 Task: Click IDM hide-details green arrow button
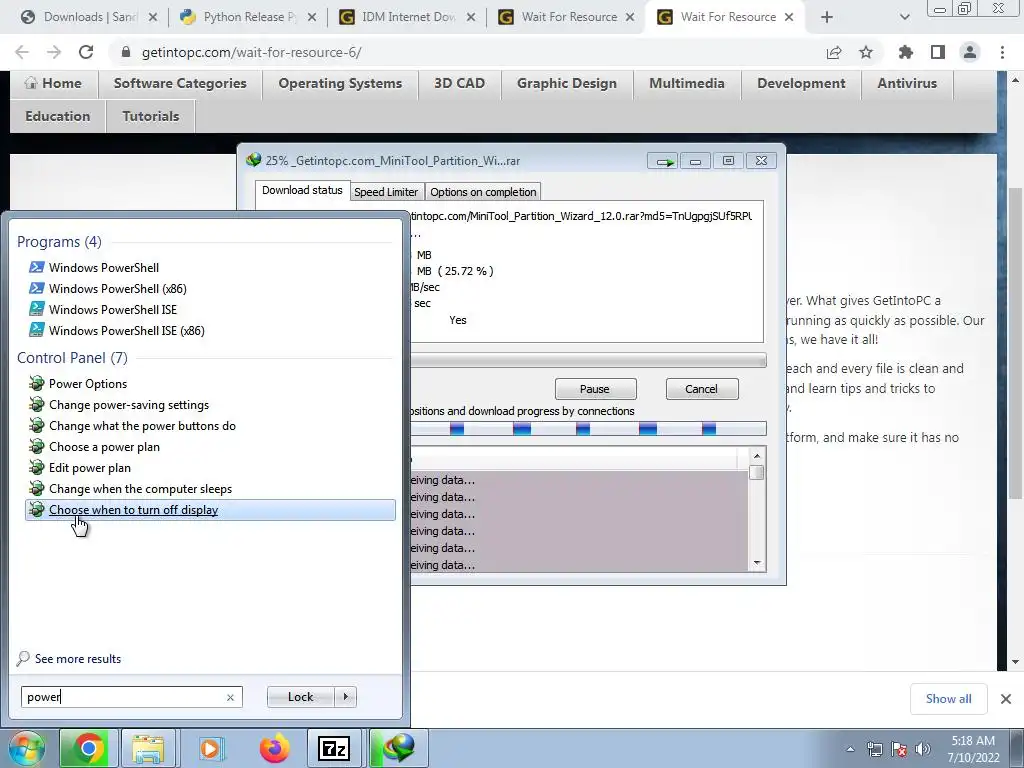pos(664,161)
